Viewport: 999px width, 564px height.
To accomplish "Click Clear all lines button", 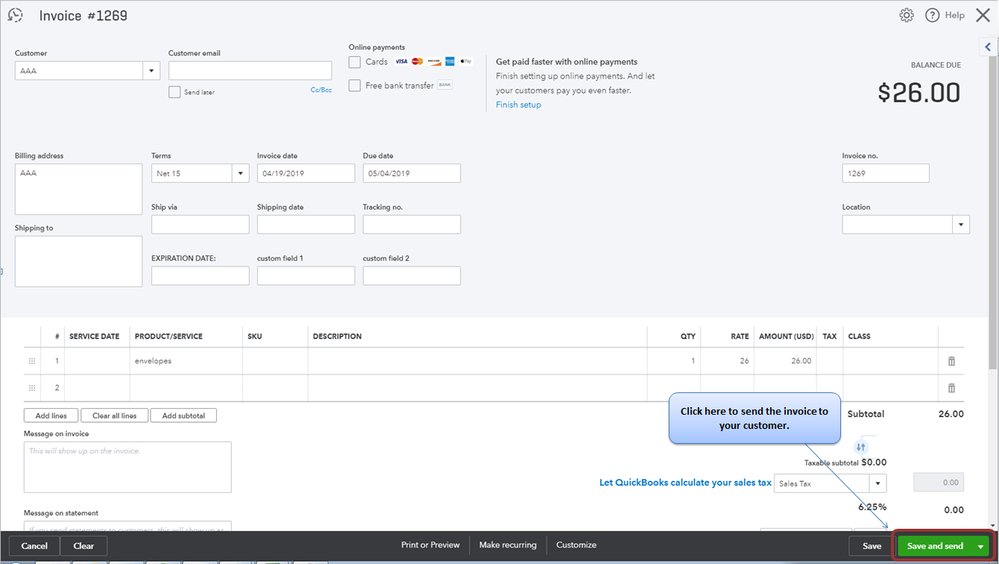I will 115,416.
